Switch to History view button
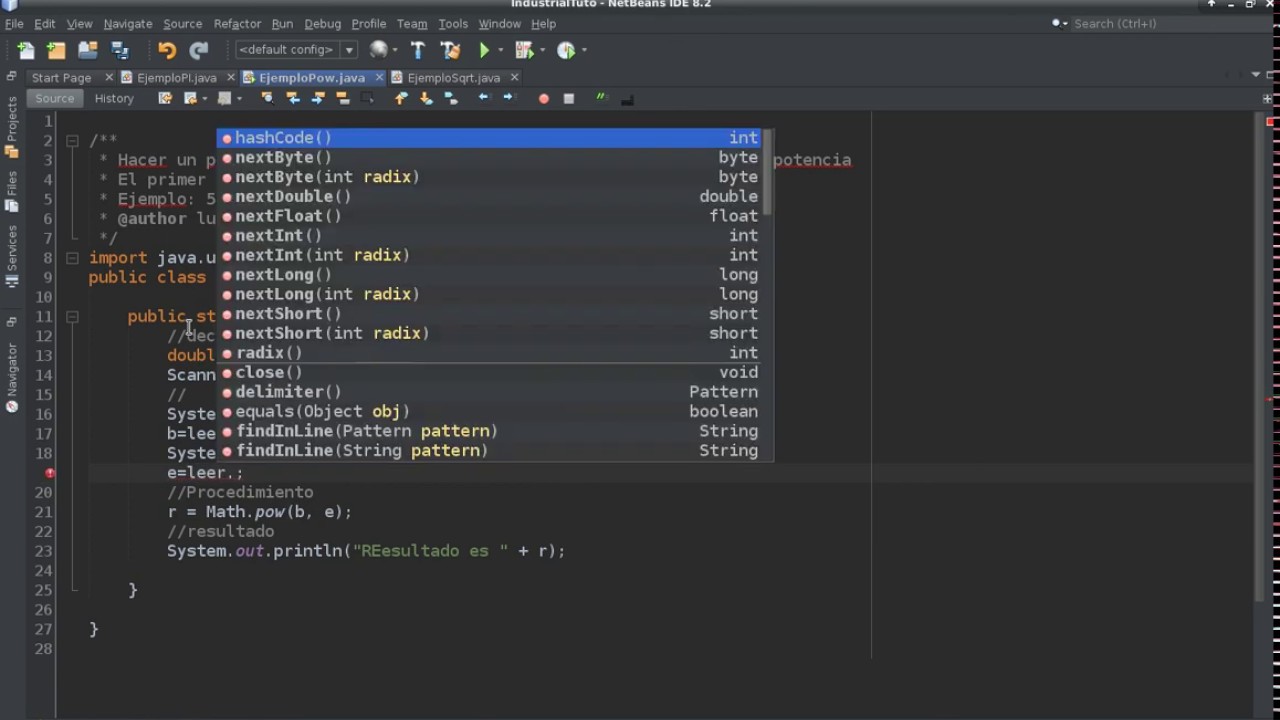 coord(114,98)
